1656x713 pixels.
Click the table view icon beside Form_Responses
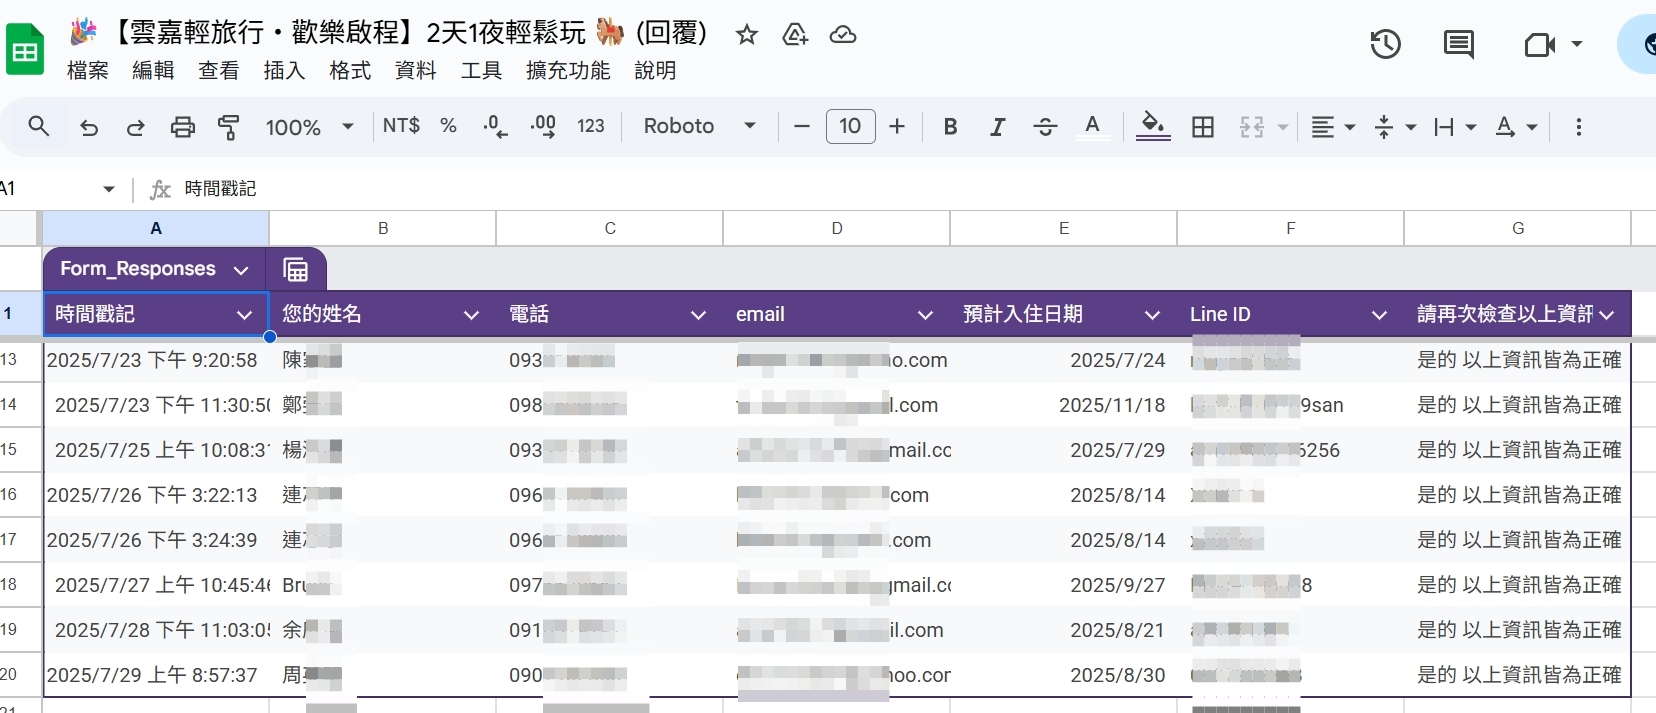295,270
